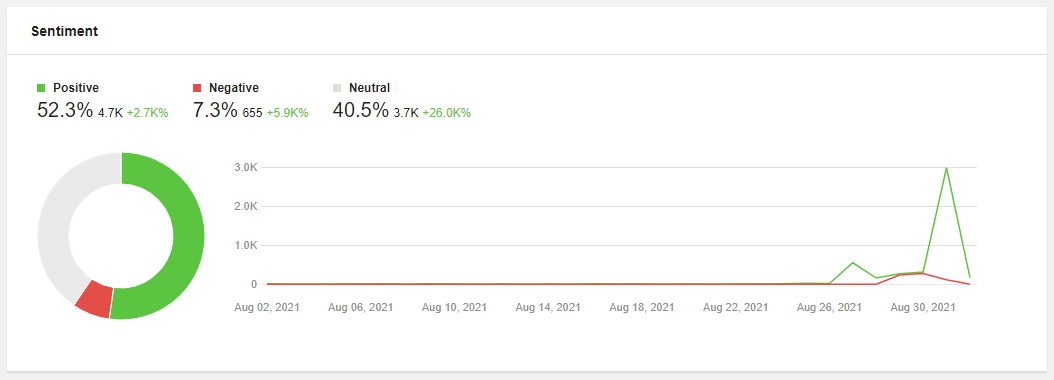Select the red segment of donut chart
The height and width of the screenshot is (380, 1054).
click(x=94, y=298)
